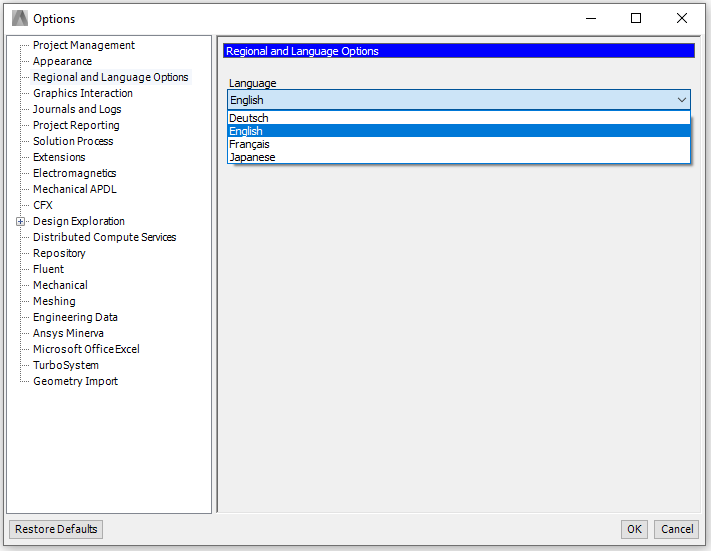Screen dimensions: 711x551
Task: Choose Japanese from the language list
Action: 459,157
